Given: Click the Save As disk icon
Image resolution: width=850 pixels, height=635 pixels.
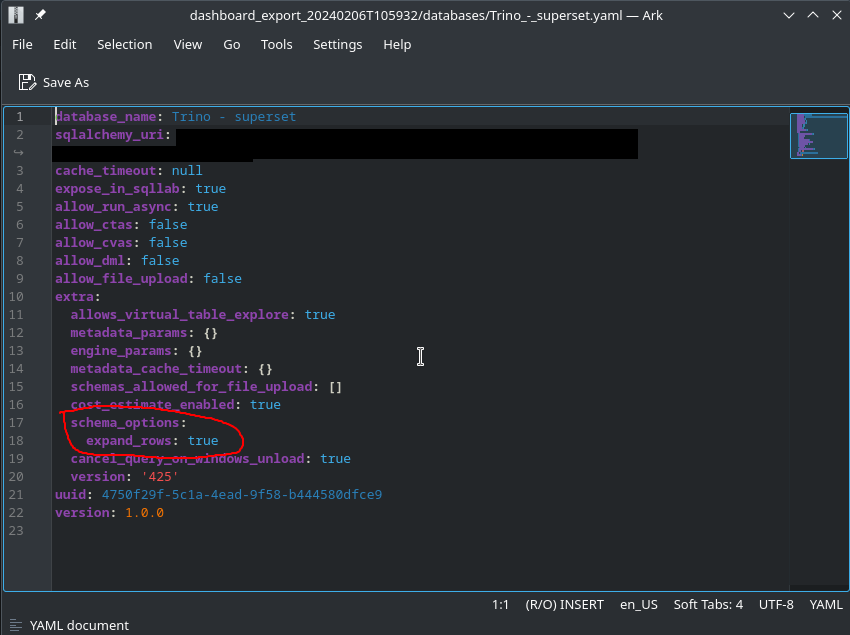Looking at the screenshot, I should (x=27, y=82).
